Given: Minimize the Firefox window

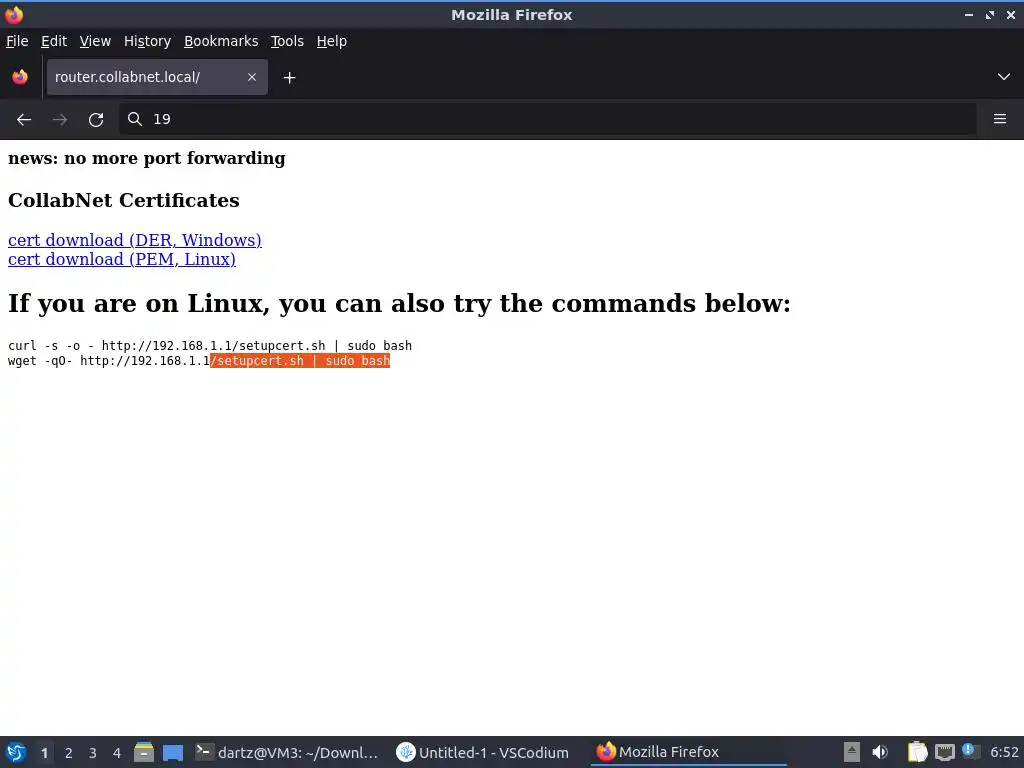Looking at the screenshot, I should [x=968, y=14].
